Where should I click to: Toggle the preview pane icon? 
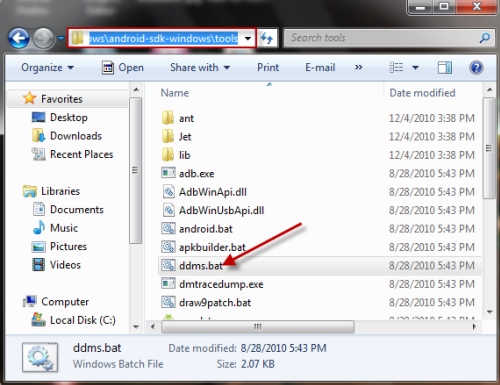pyautogui.click(x=445, y=68)
